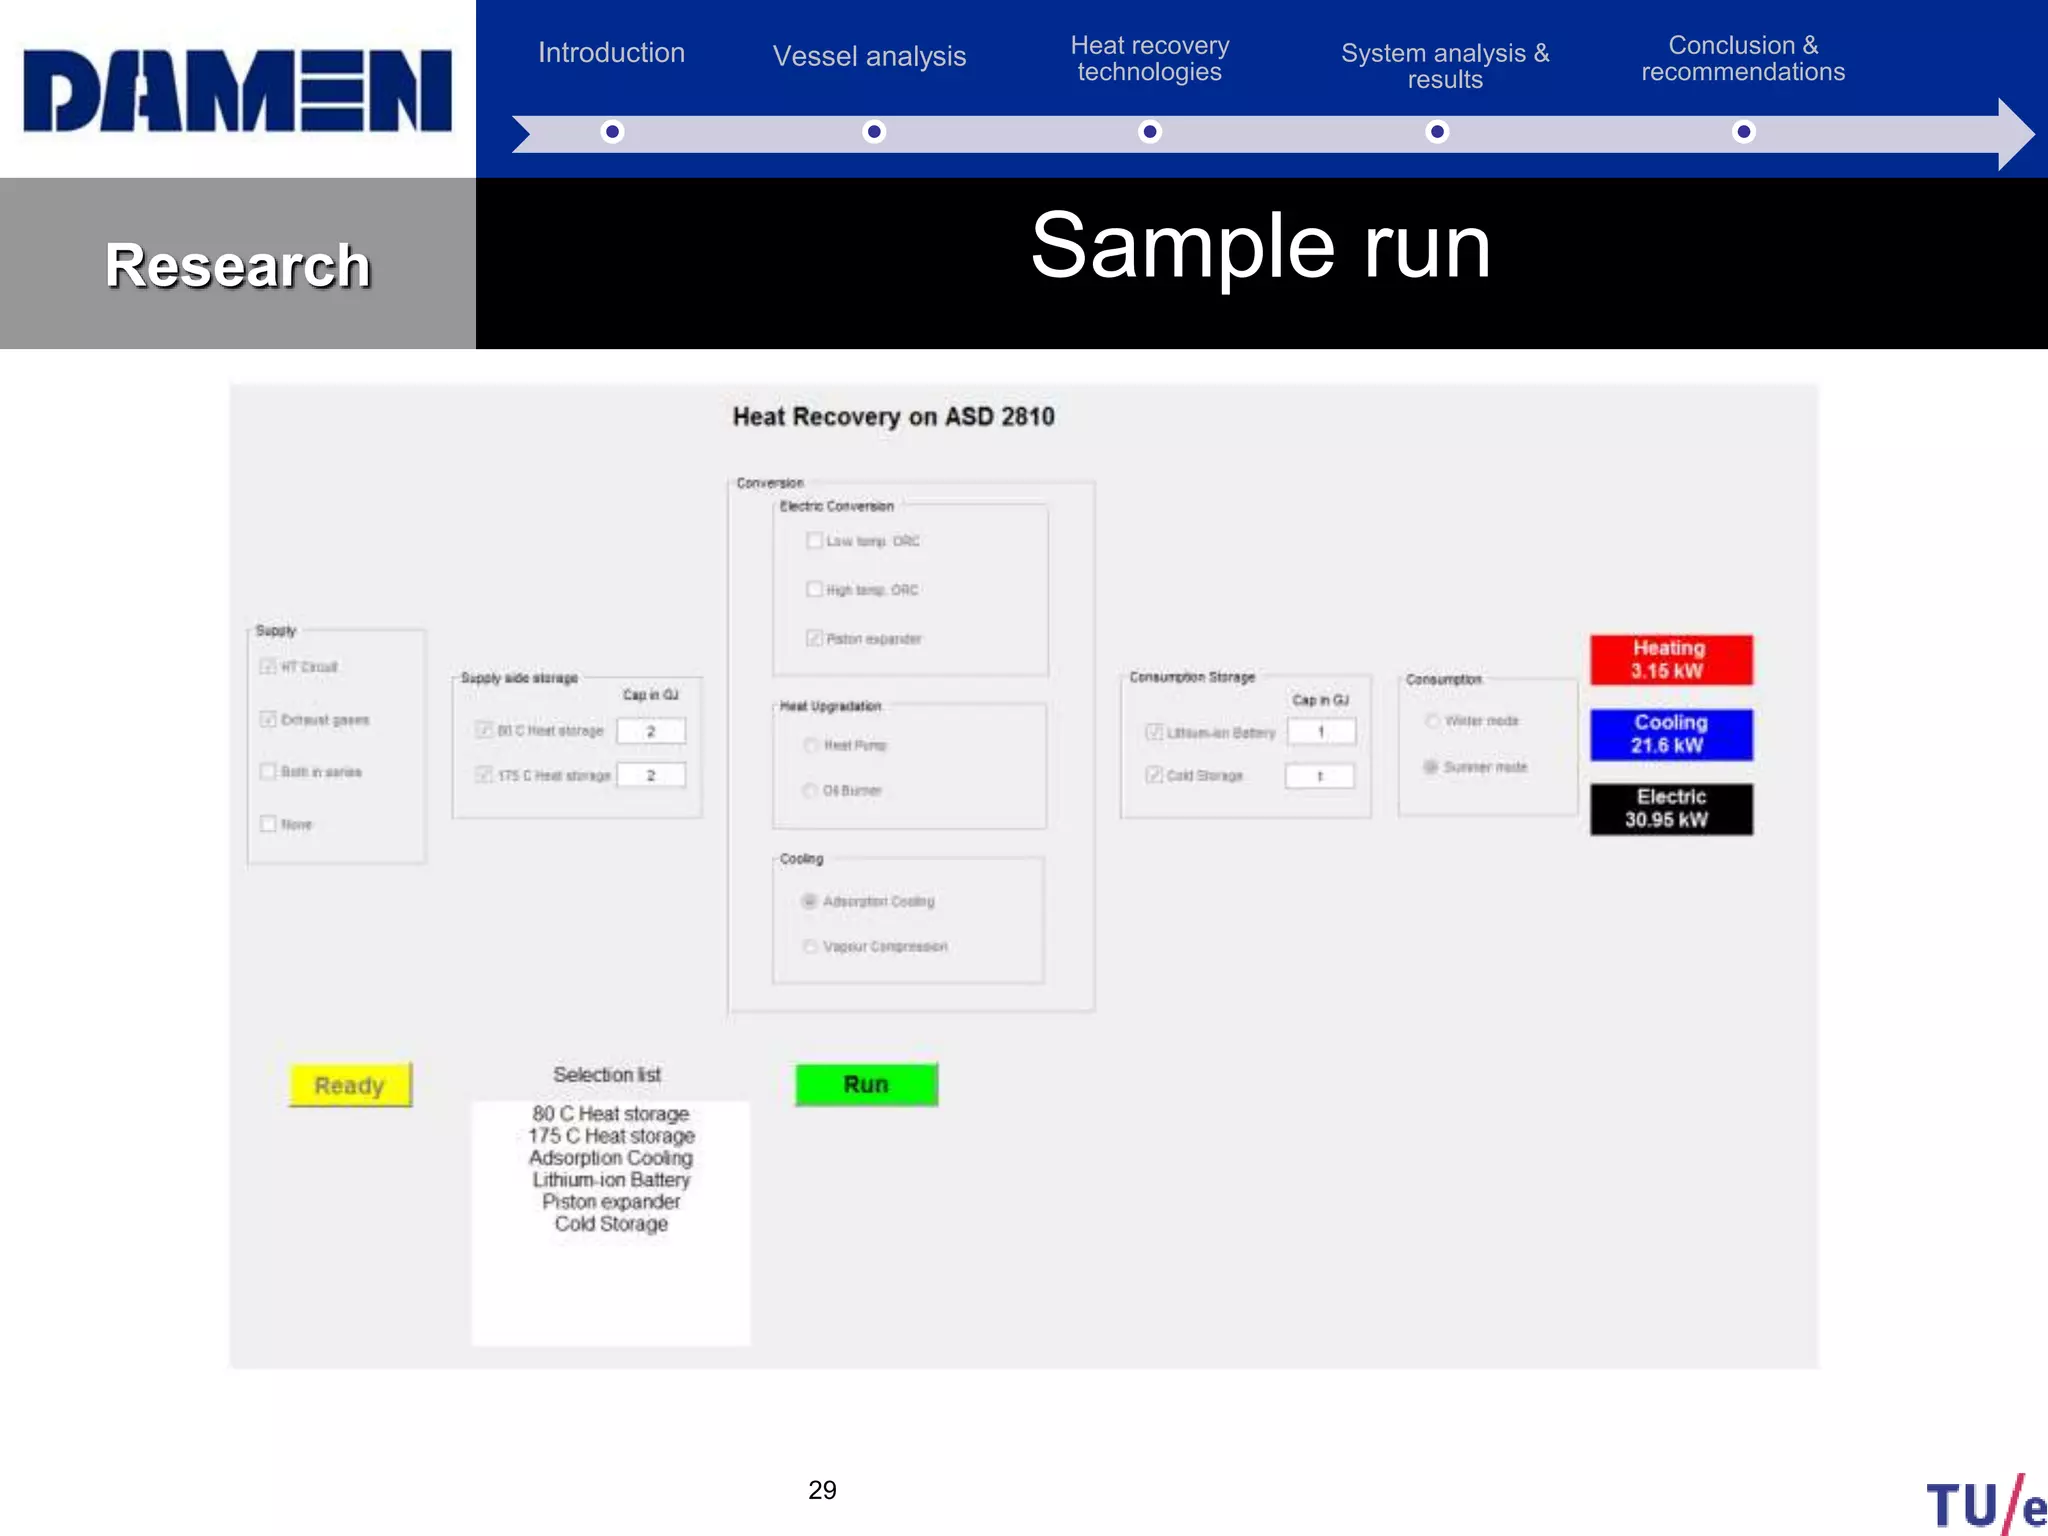
Task: Click the timeline dot under Introduction
Action: point(613,132)
